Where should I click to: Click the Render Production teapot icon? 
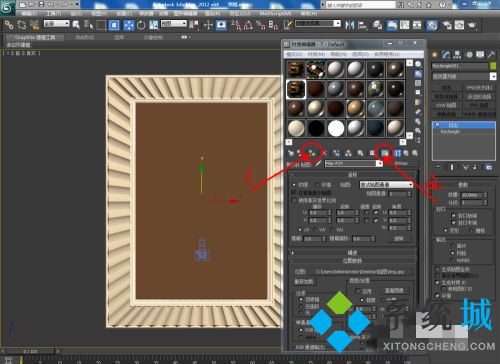(472, 25)
